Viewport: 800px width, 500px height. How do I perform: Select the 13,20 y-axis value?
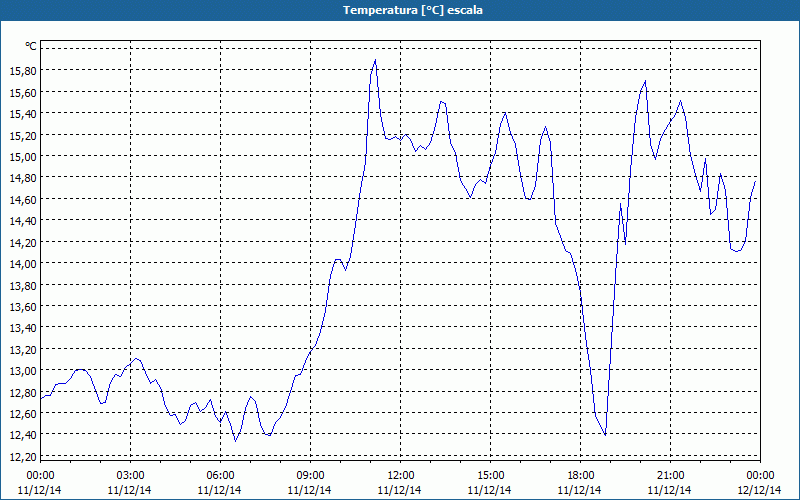[x=23, y=349]
